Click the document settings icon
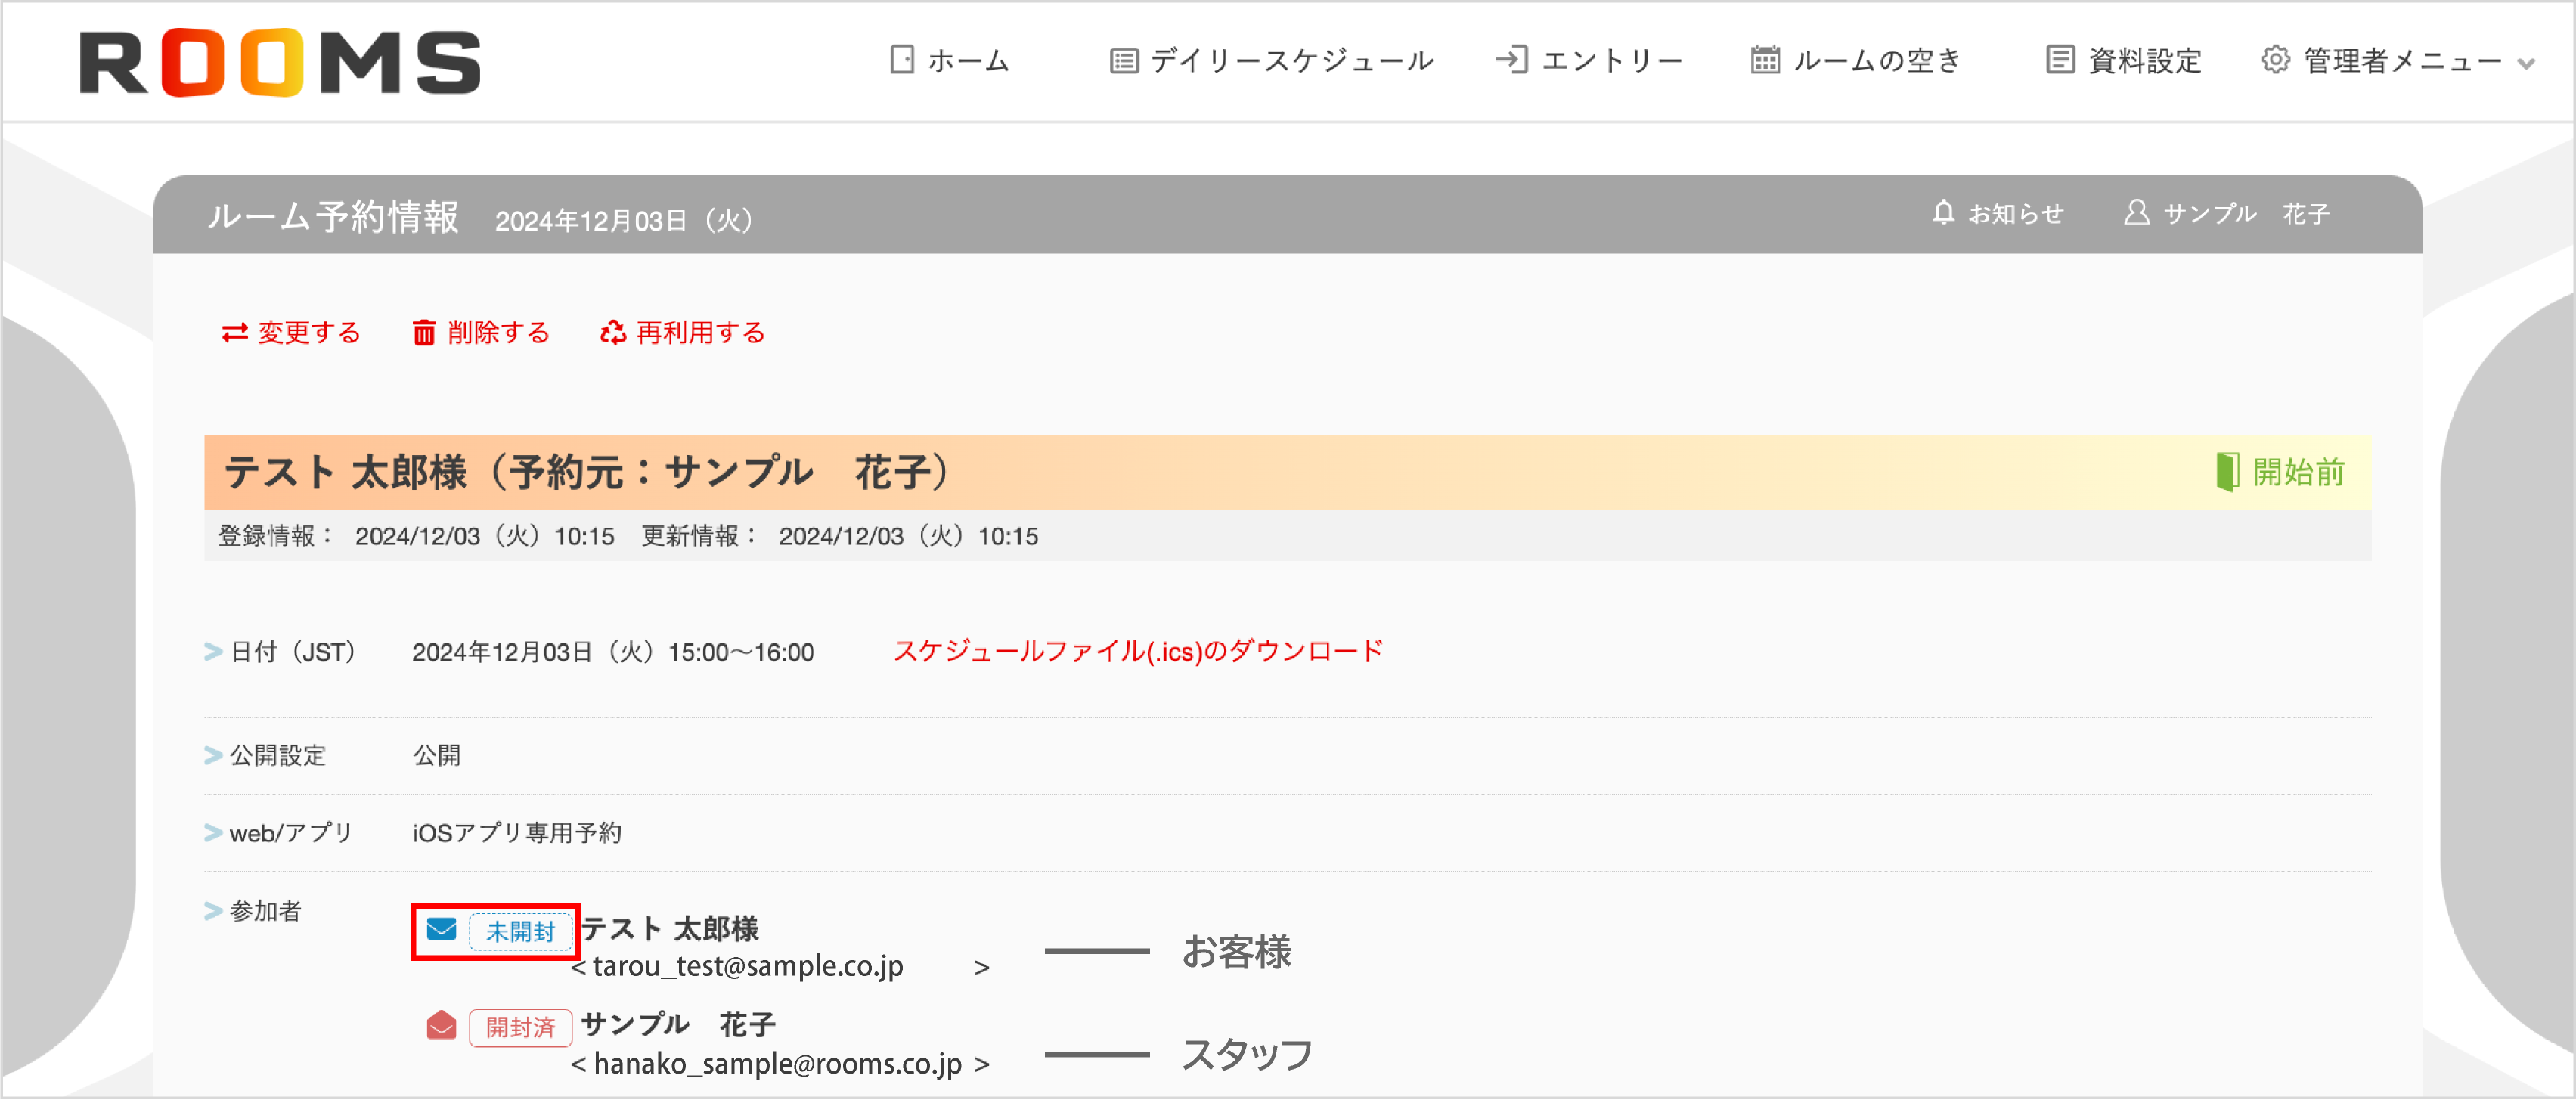This screenshot has width=2576, height=1100. click(2060, 60)
